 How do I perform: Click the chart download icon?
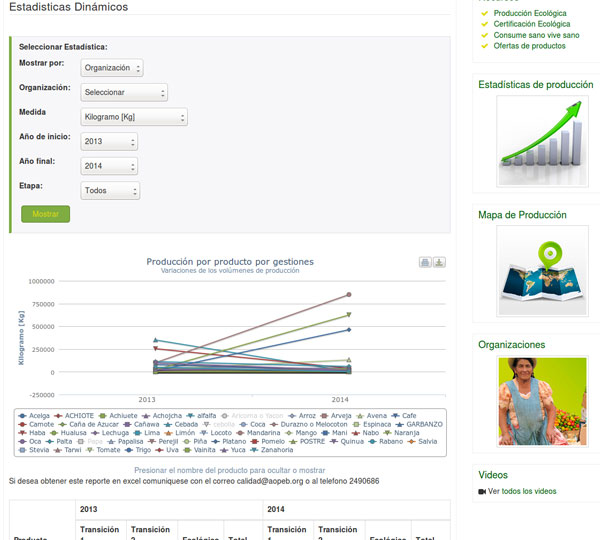[439, 262]
